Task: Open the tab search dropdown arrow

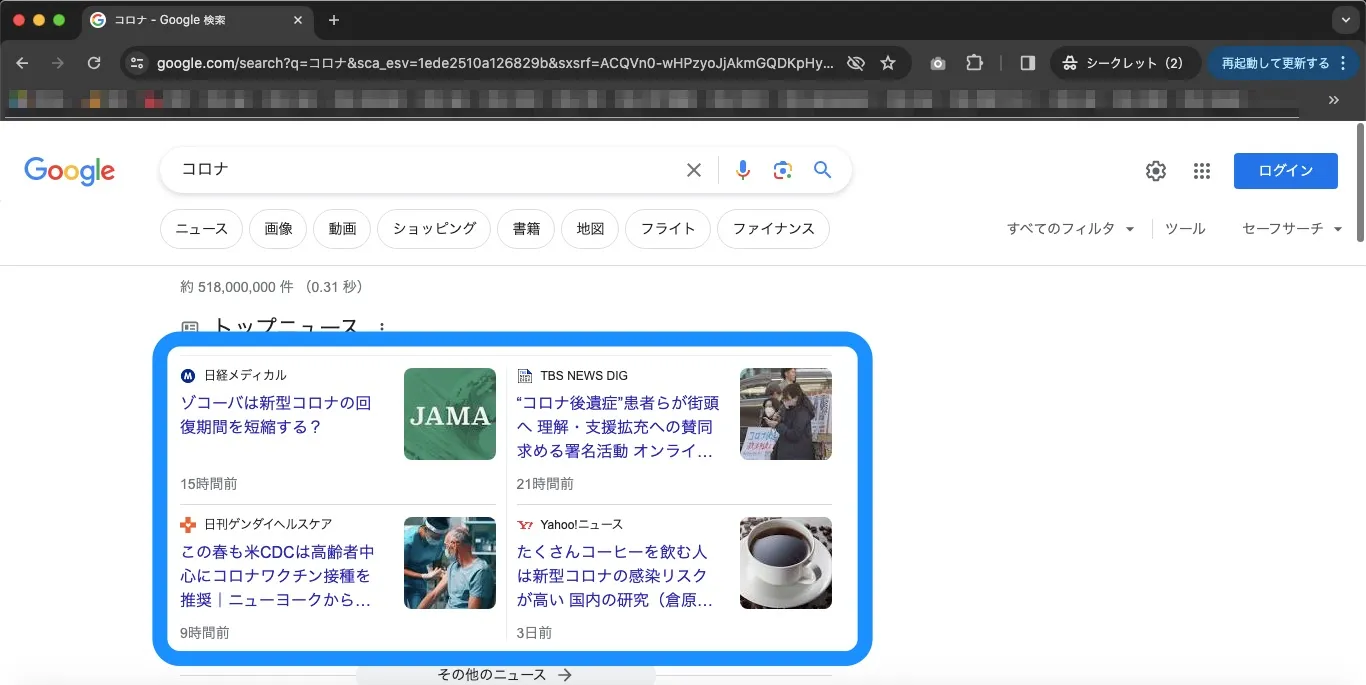Action: point(1345,20)
